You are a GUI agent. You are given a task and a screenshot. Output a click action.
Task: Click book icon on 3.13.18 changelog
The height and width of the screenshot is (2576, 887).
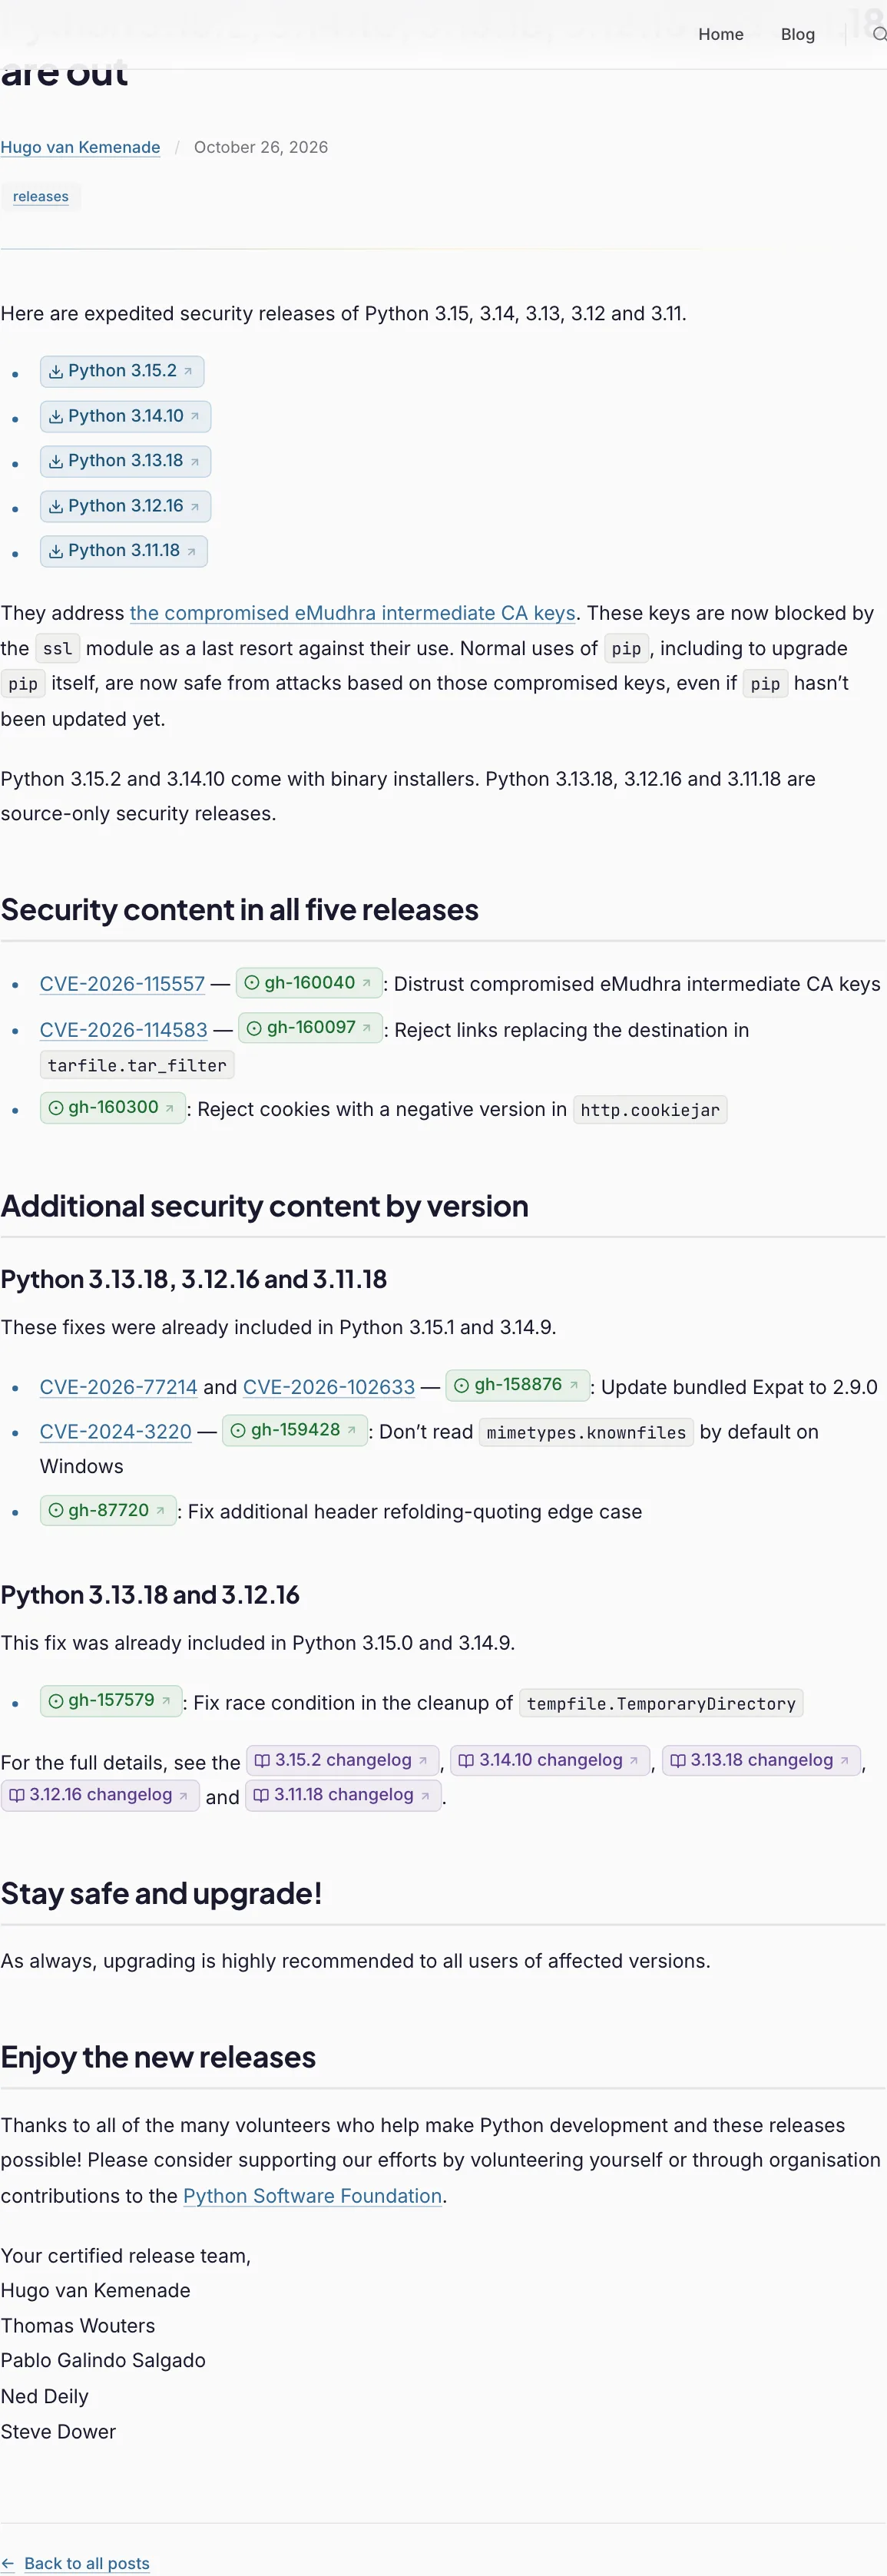678,1761
